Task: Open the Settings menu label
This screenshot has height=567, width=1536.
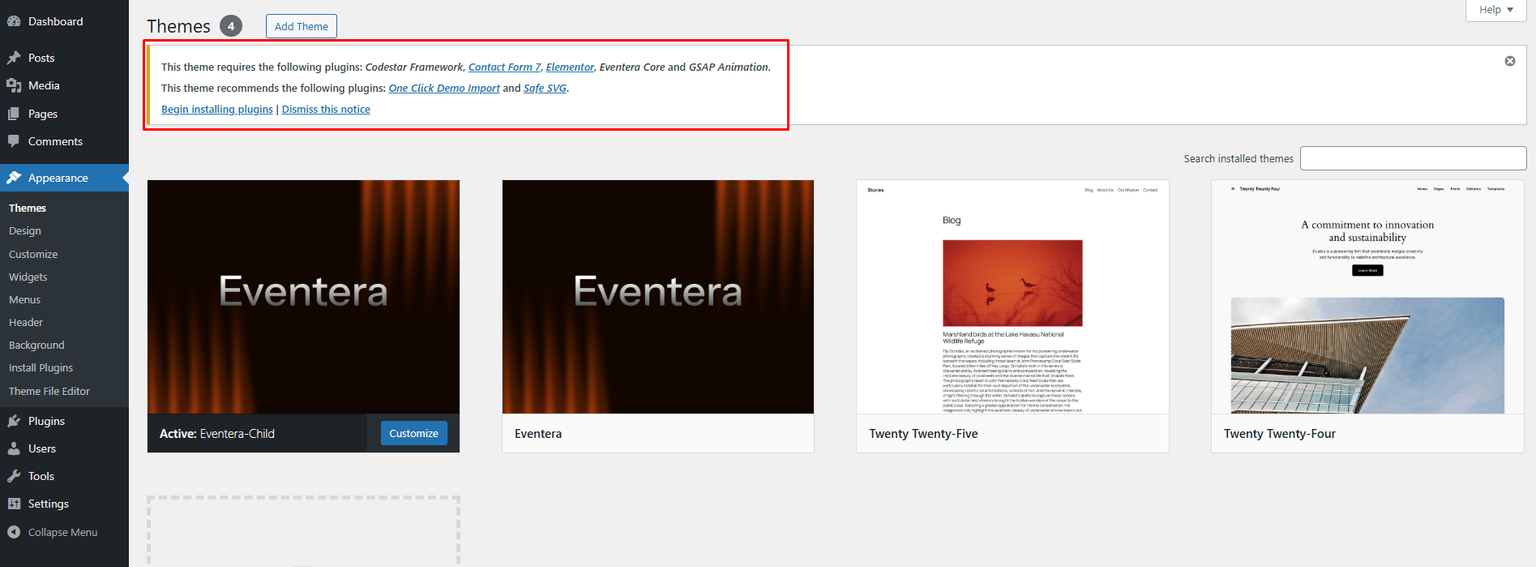Action: [x=48, y=504]
